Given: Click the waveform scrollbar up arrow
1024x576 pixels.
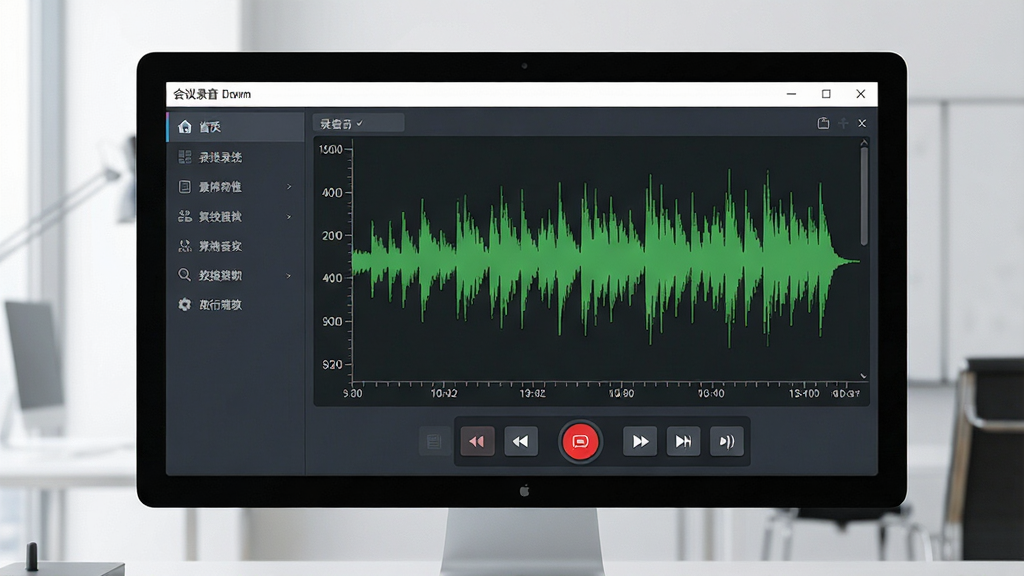Looking at the screenshot, I should point(864,142).
